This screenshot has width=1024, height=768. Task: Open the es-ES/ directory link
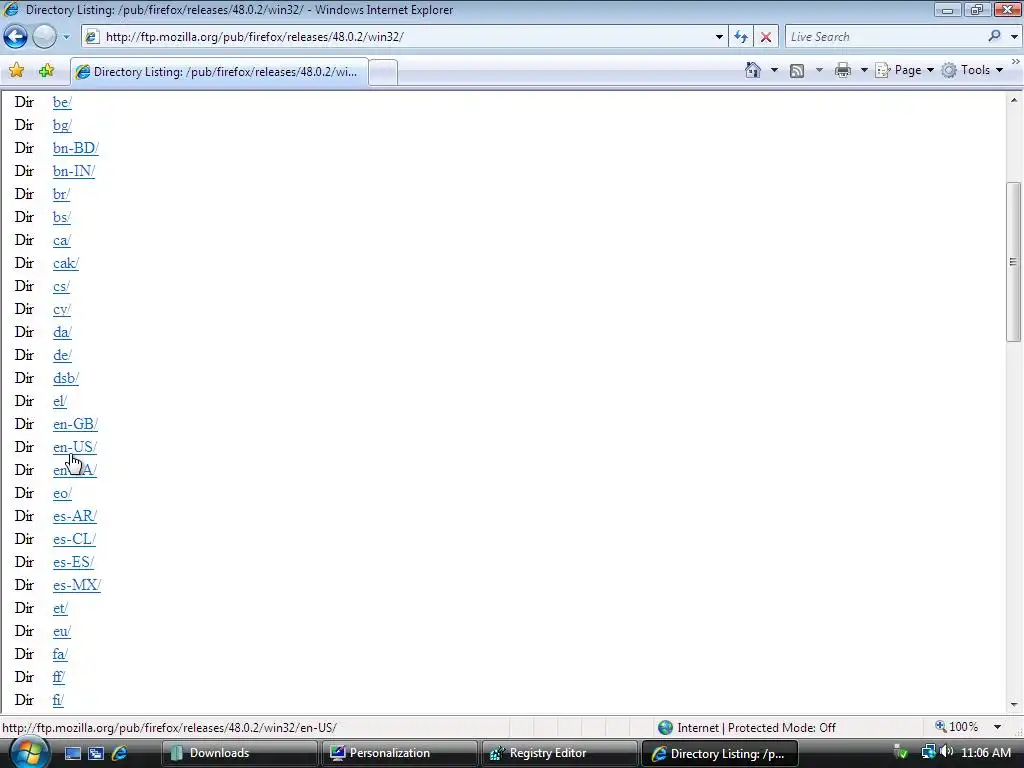[73, 562]
